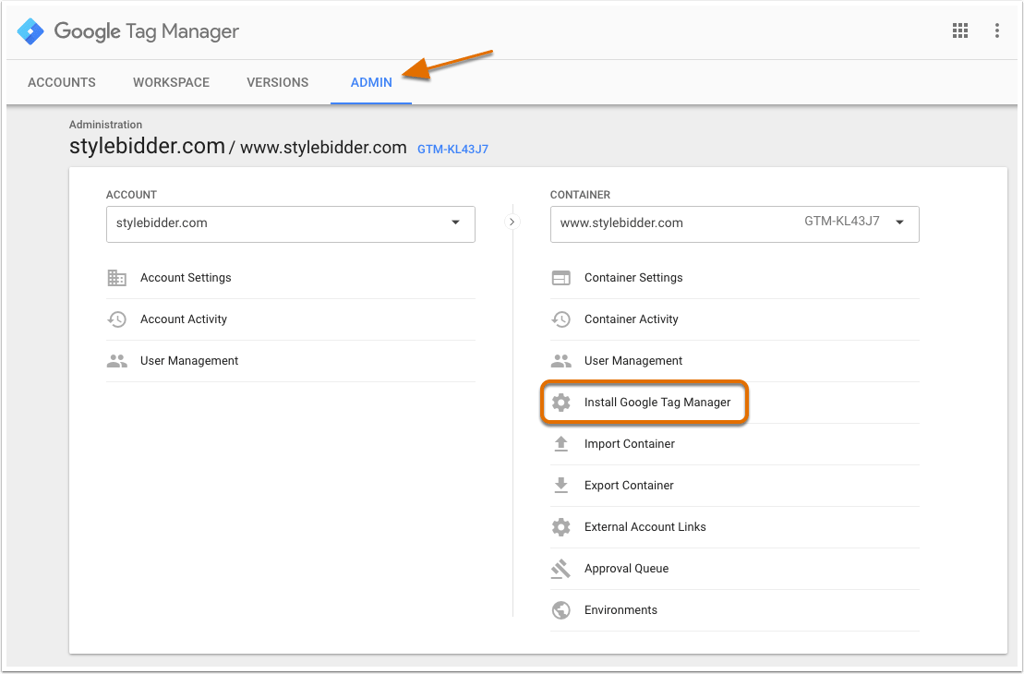
Task: Click the Account Activity history icon
Action: coord(117,319)
